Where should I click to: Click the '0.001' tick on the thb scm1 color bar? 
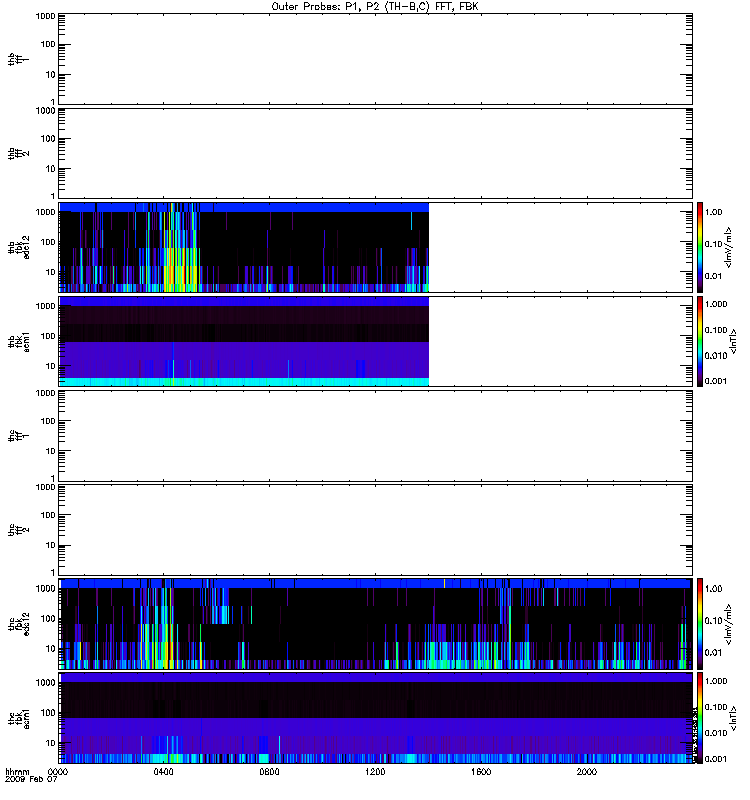tap(715, 381)
